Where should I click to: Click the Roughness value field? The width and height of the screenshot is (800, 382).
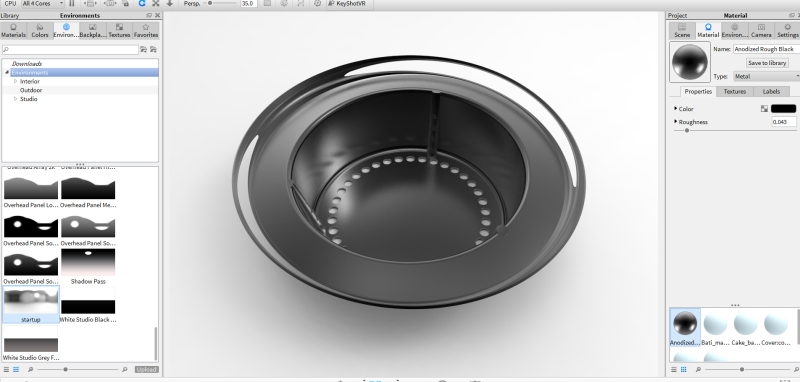(x=784, y=122)
